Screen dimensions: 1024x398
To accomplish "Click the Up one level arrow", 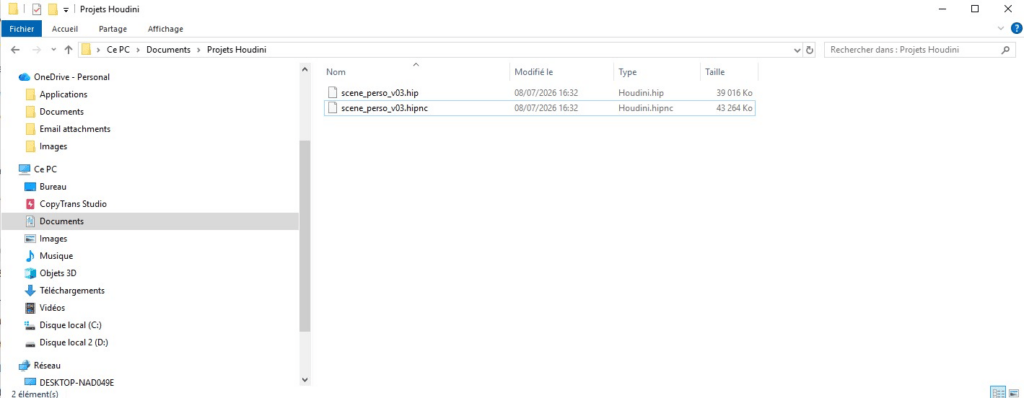I will 69,50.
